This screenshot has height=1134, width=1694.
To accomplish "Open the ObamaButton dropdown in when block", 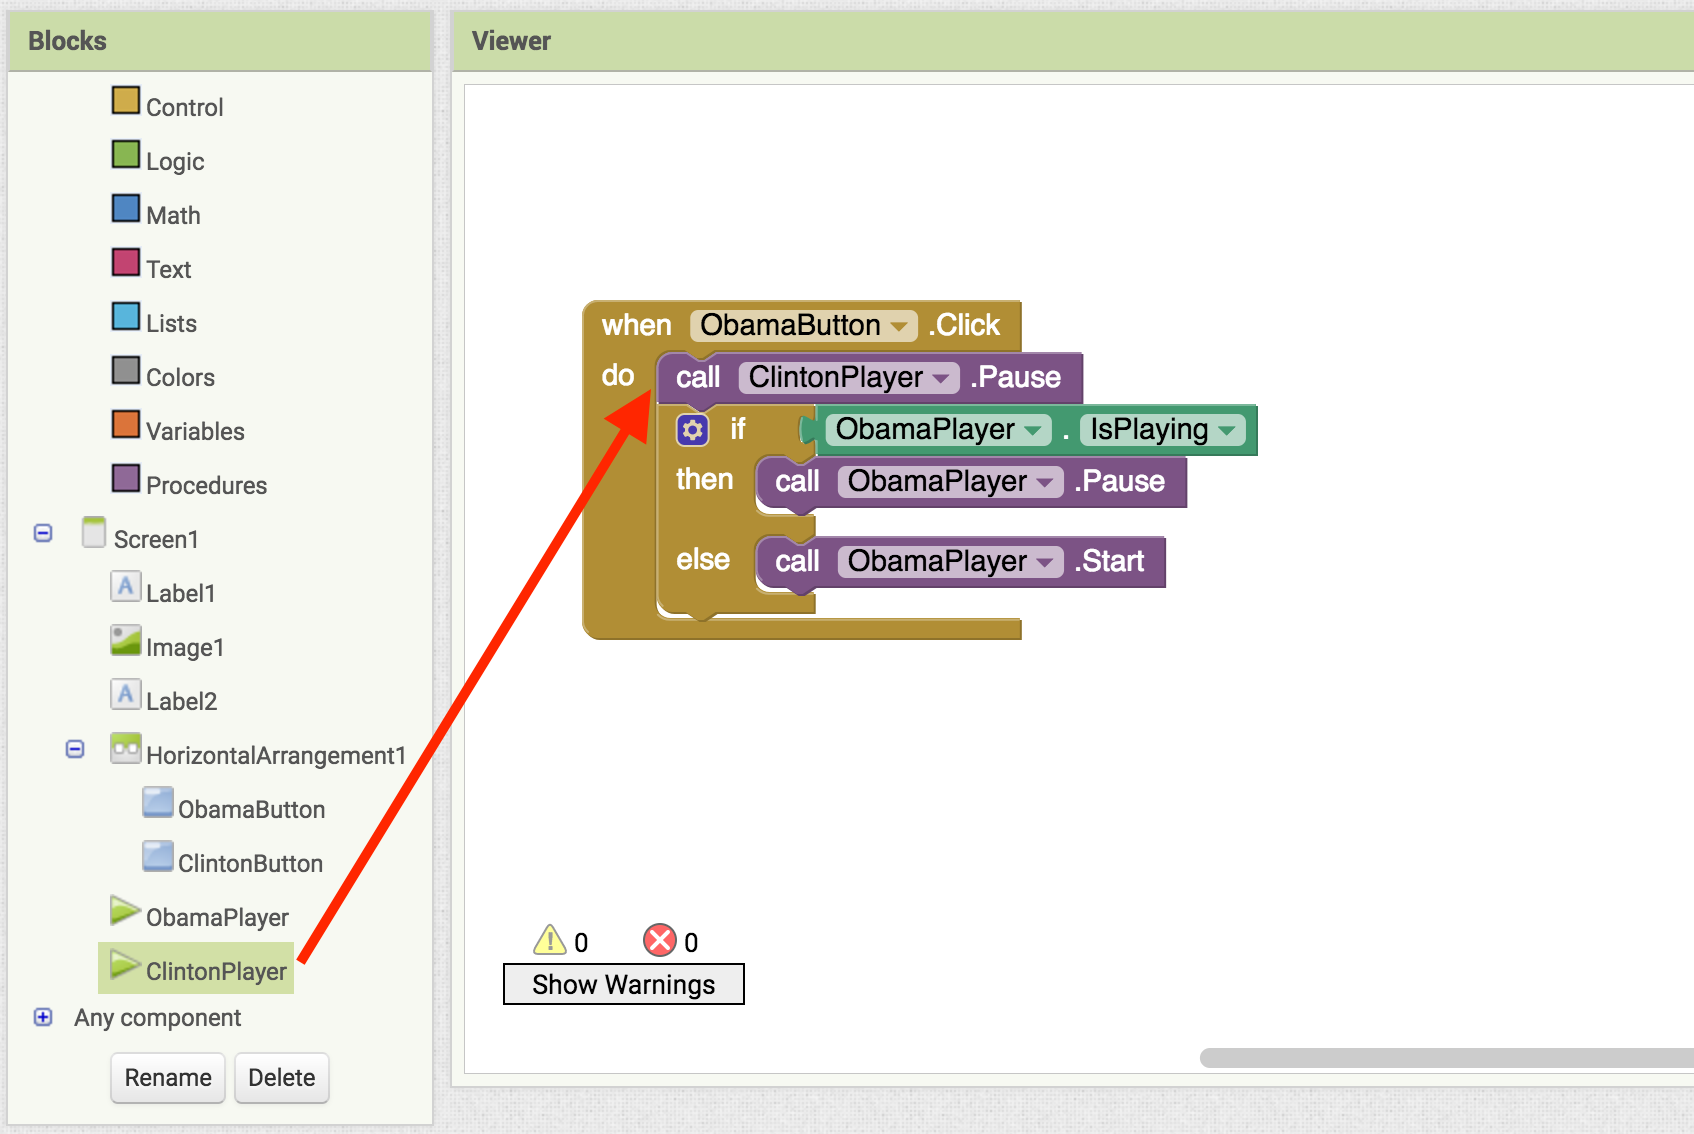I will (898, 326).
